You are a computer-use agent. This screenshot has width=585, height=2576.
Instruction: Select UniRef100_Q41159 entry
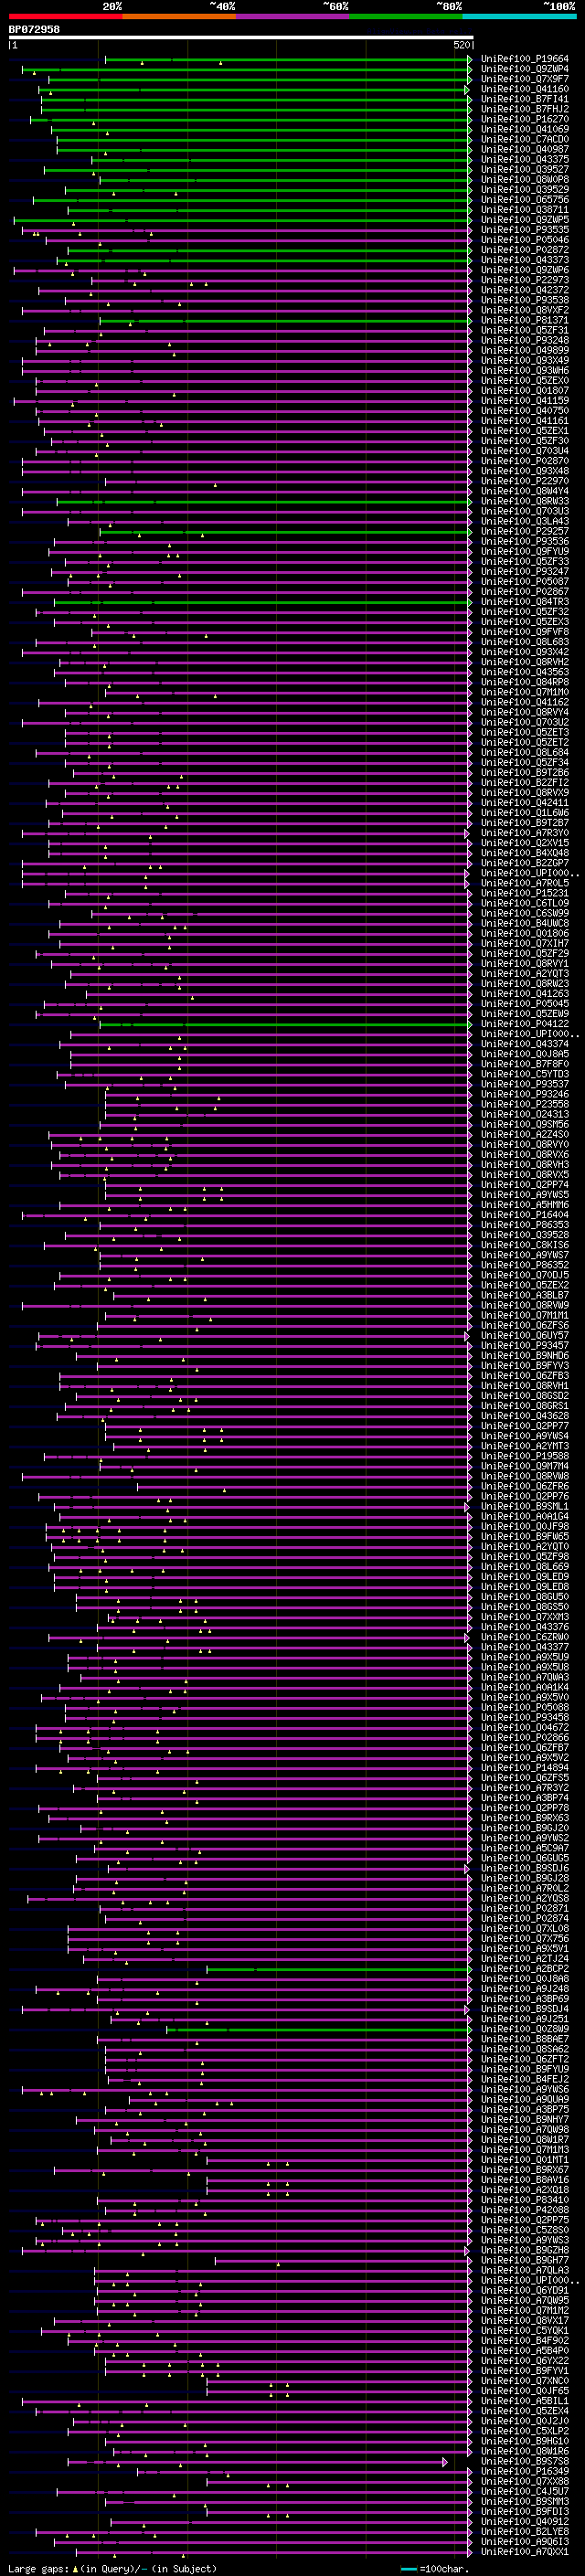pos(524,401)
